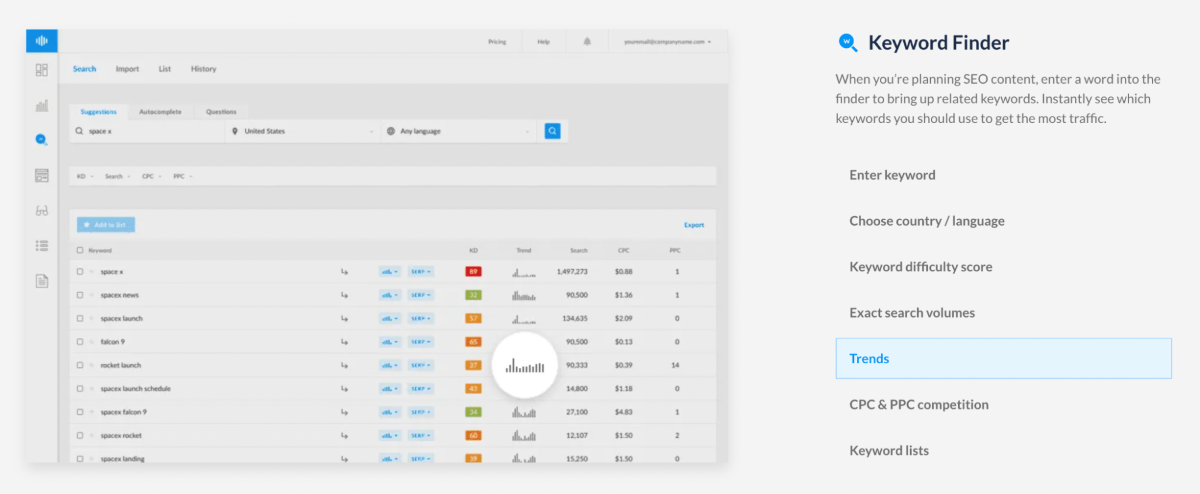Select the Keyword Finder magnifier sidebar icon
The width and height of the screenshot is (1200, 494).
click(x=41, y=140)
